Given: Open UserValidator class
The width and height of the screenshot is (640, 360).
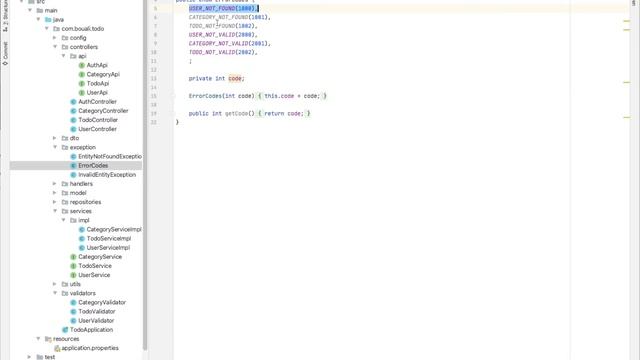Looking at the screenshot, I should pos(96,321).
